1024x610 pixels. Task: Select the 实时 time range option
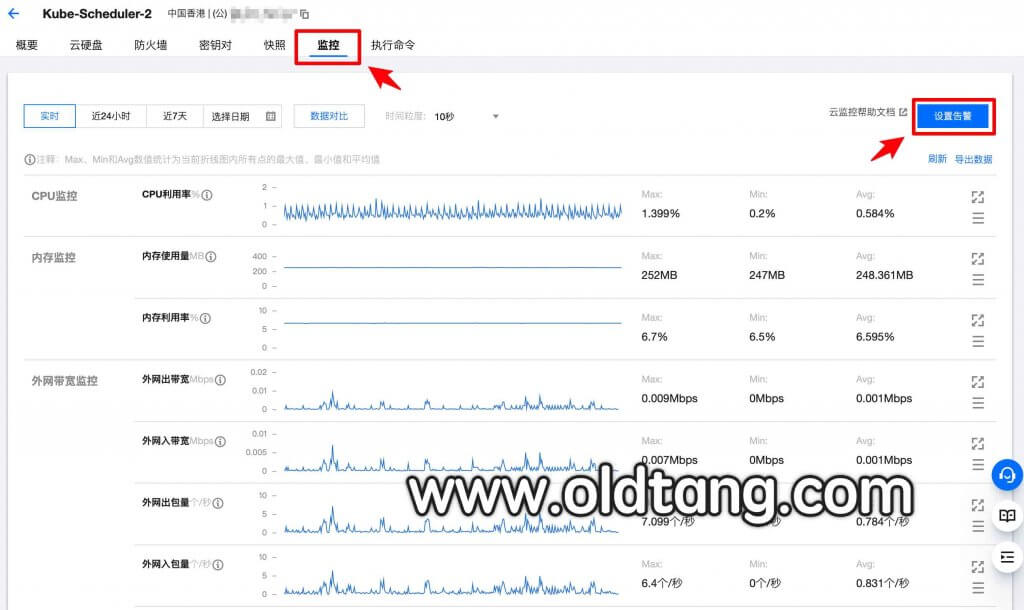click(50, 116)
